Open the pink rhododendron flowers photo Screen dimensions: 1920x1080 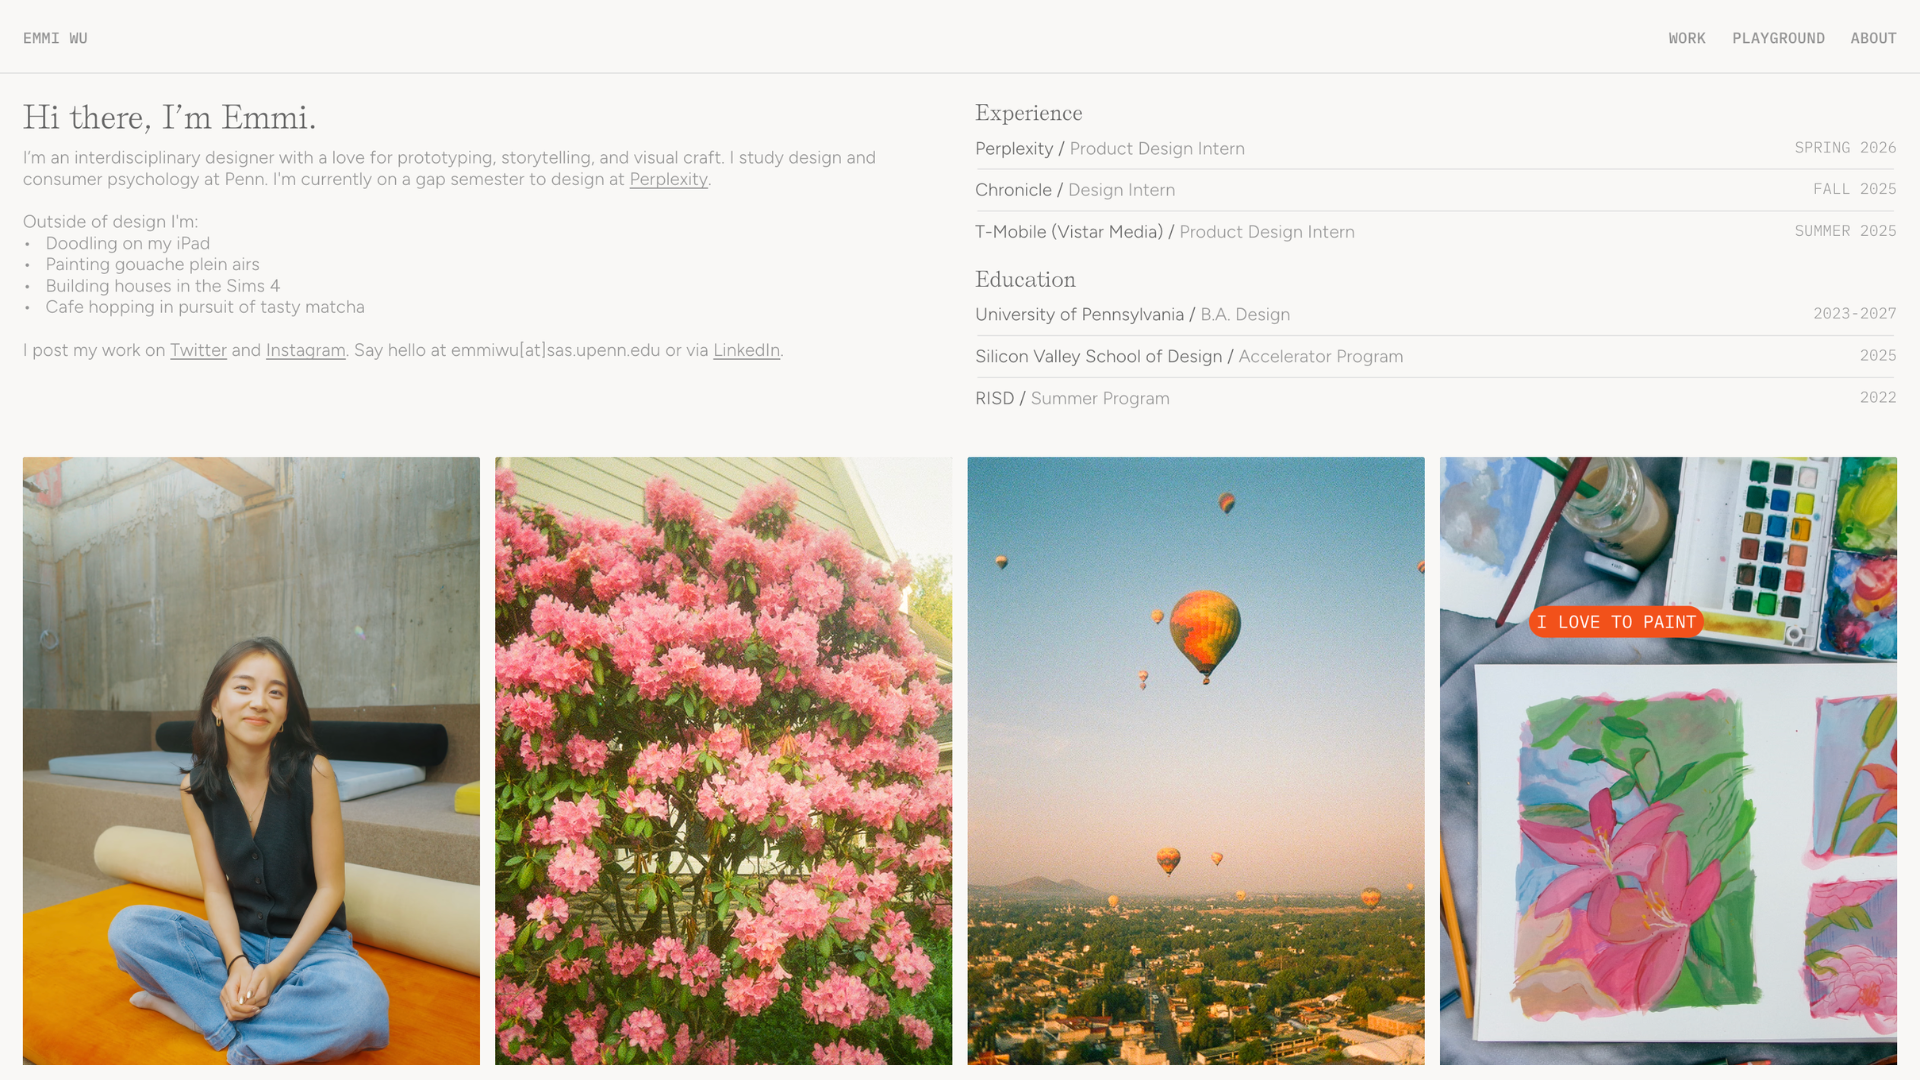pos(723,760)
